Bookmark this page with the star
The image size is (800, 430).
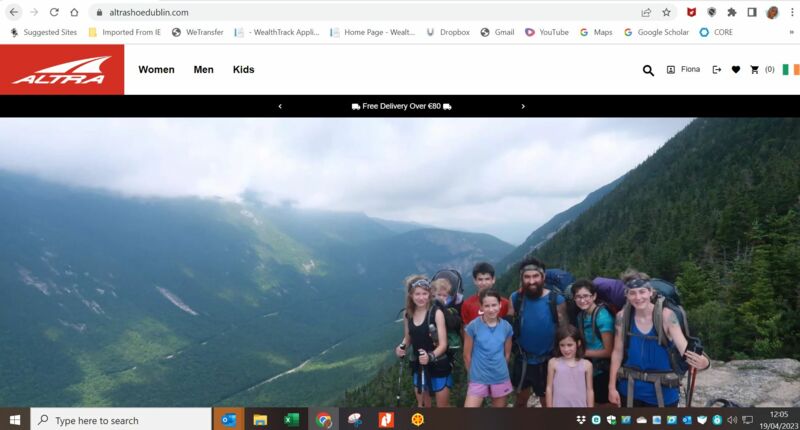(666, 12)
